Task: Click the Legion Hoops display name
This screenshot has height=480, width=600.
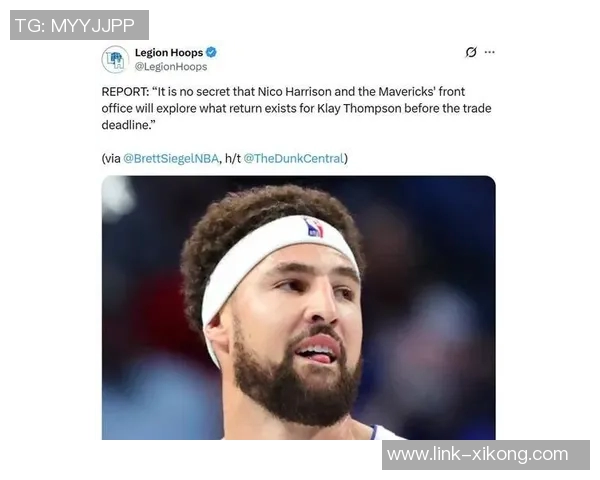Action: (169, 52)
